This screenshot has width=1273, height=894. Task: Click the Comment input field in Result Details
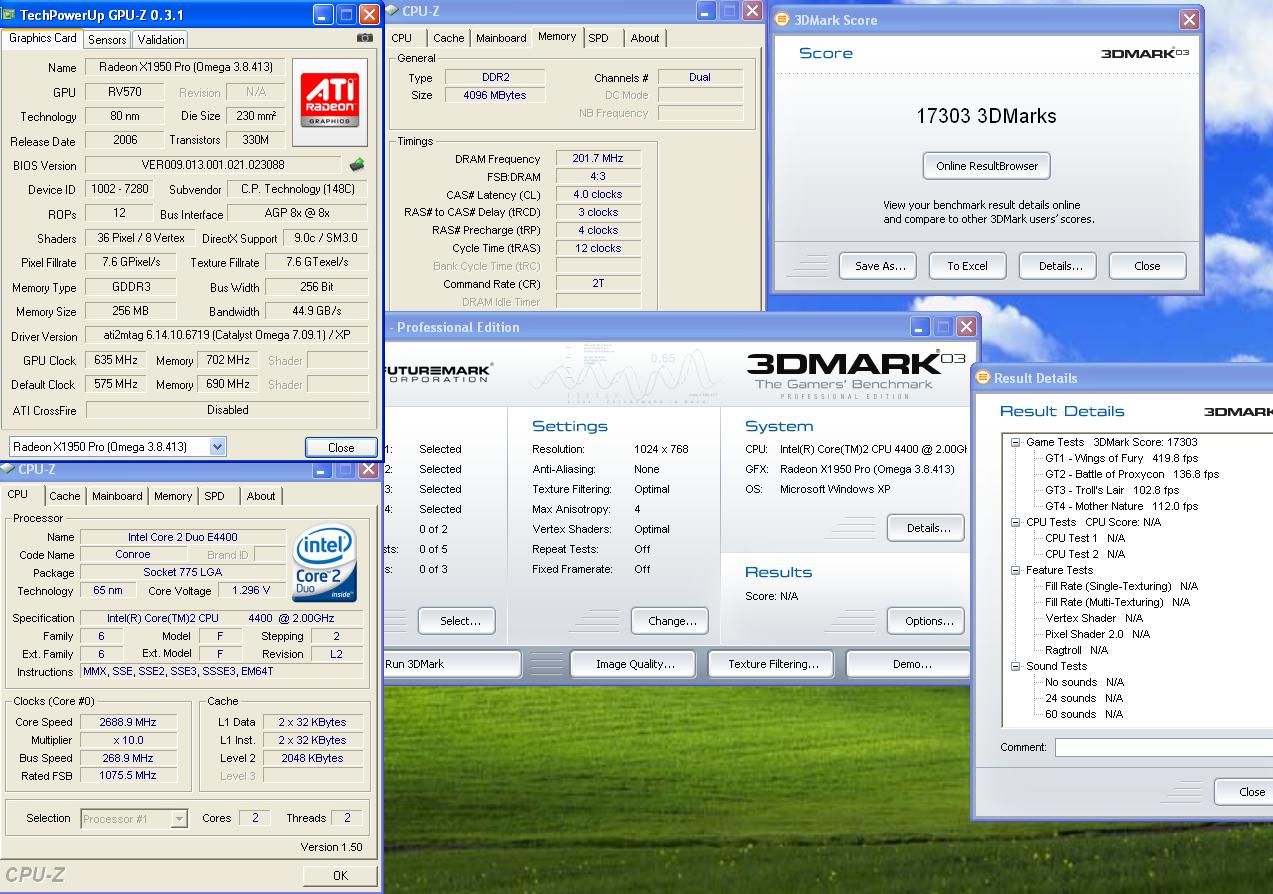coord(1164,747)
